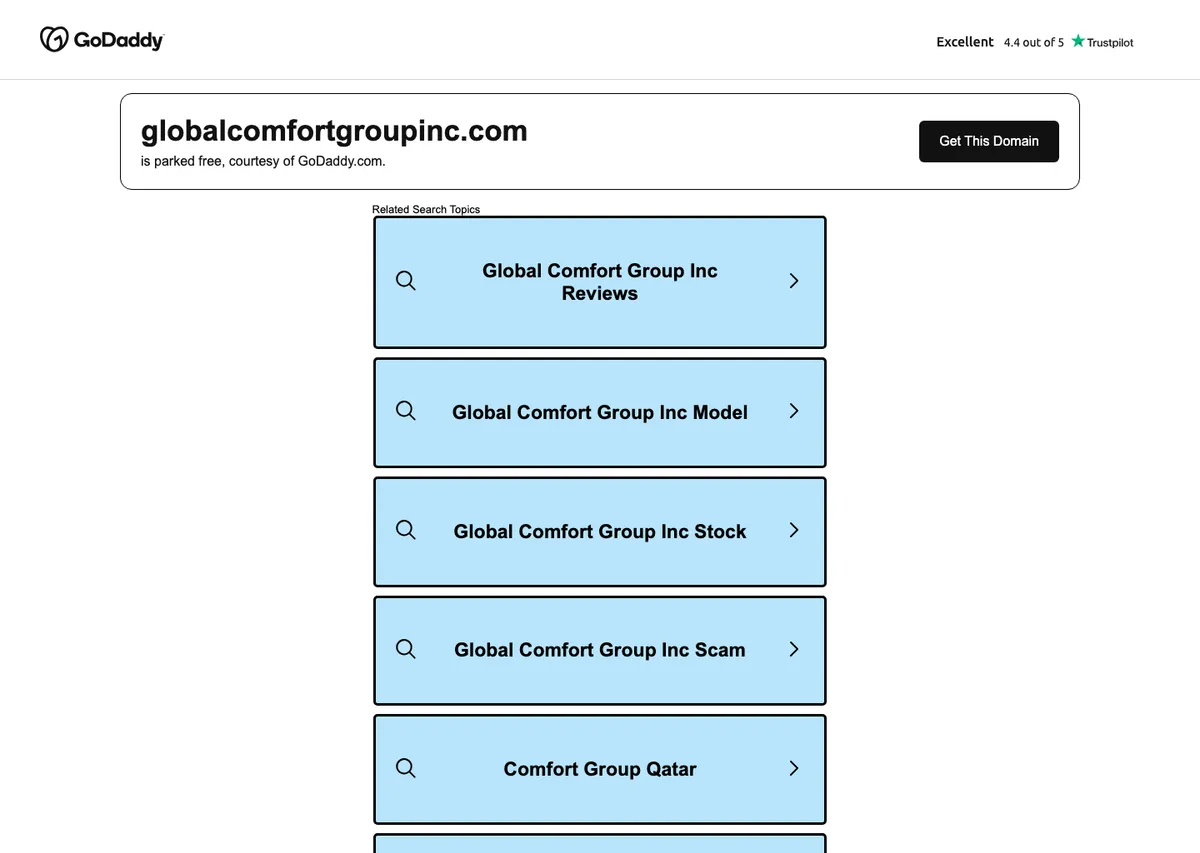Viewport: 1200px width, 853px height.
Task: Click search icon beside Global Comfort Group Inc Reviews
Action: (x=405, y=281)
